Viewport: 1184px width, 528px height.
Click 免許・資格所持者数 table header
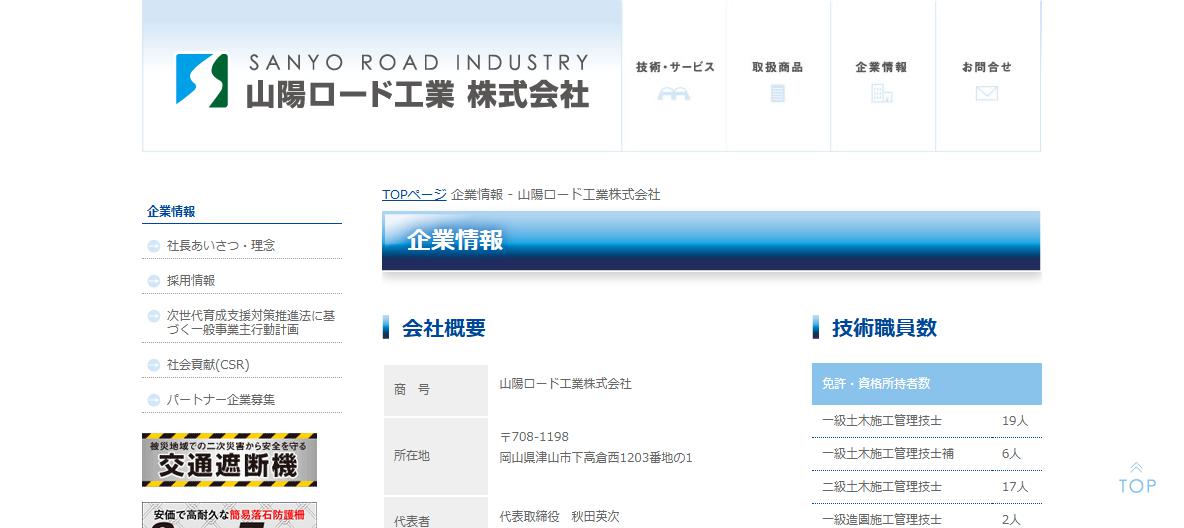[x=927, y=384]
